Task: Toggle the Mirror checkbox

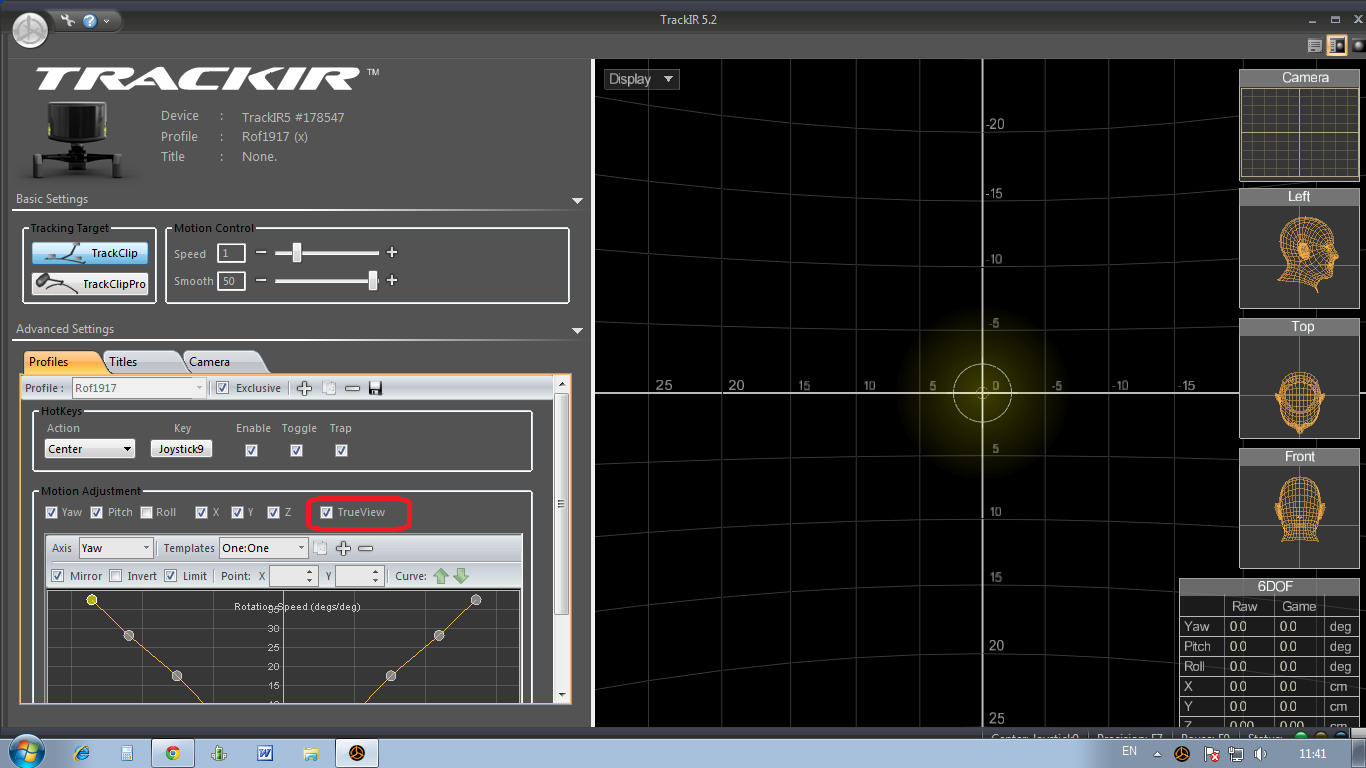Action: point(59,576)
